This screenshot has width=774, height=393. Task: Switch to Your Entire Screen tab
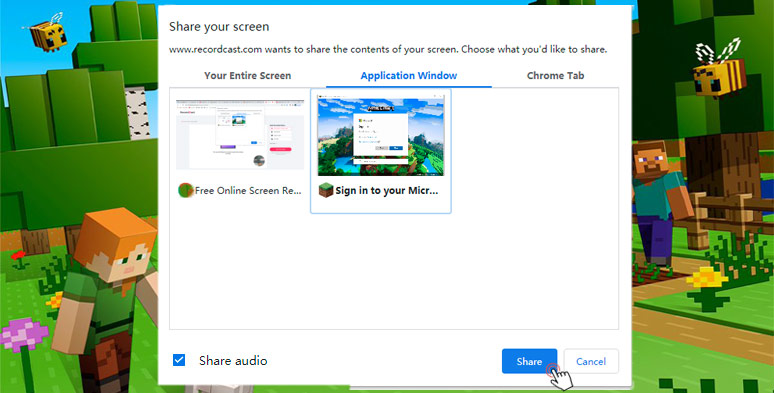247,76
